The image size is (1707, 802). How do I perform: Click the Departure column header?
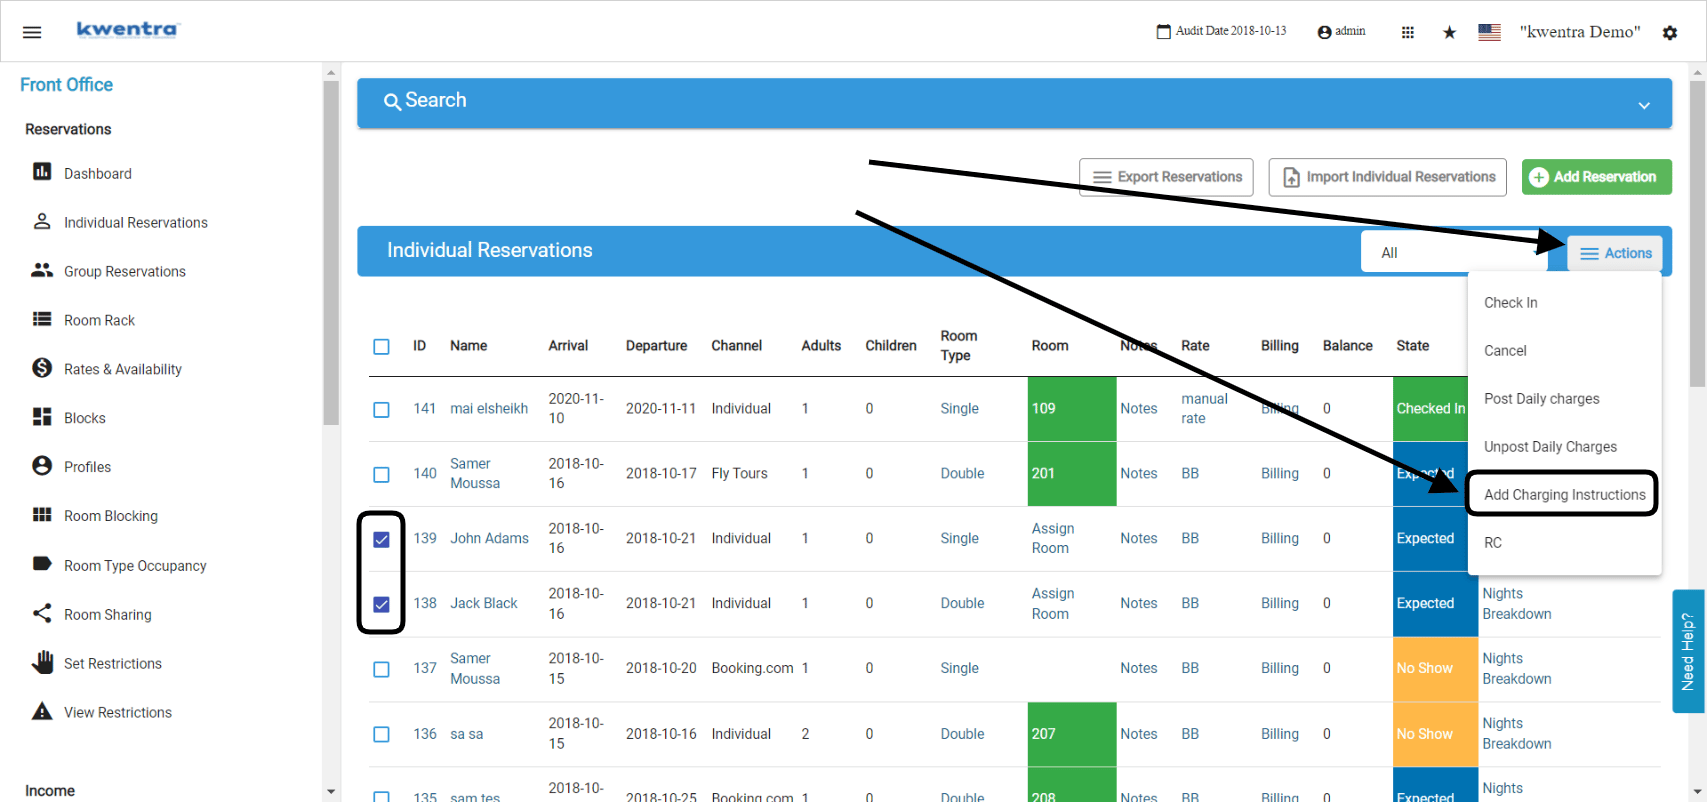tap(656, 345)
